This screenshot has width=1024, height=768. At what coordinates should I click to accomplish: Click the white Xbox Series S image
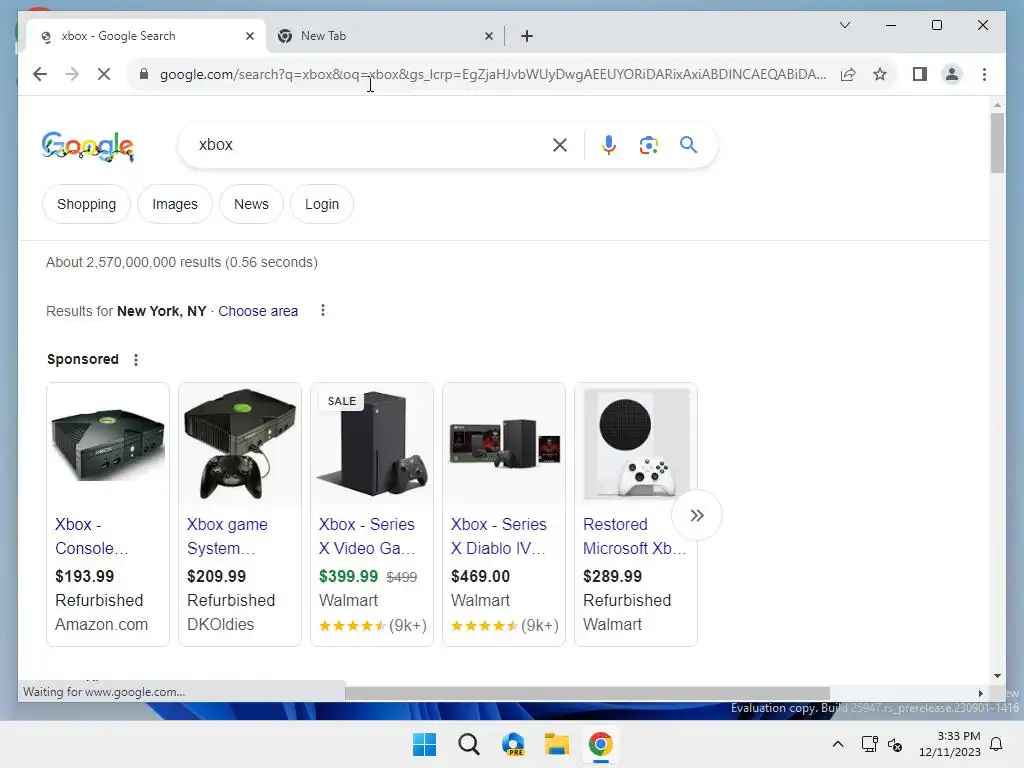(635, 444)
